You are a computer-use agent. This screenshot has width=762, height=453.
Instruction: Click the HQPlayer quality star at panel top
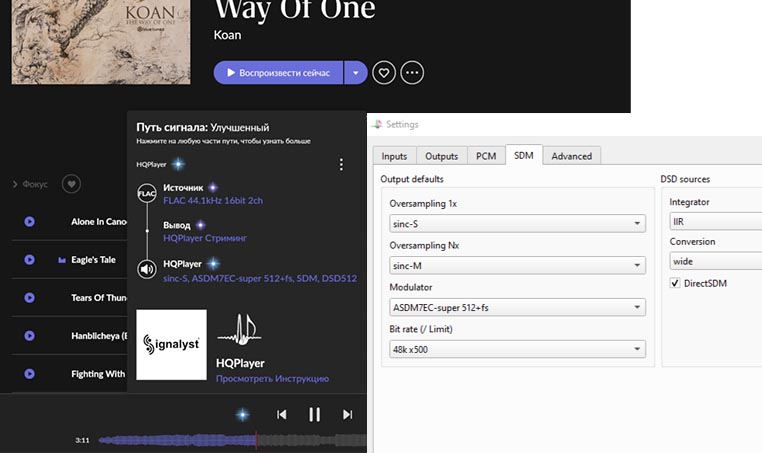pyautogui.click(x=178, y=164)
